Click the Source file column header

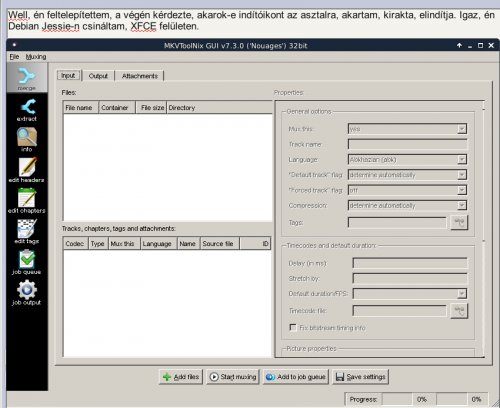pos(220,244)
